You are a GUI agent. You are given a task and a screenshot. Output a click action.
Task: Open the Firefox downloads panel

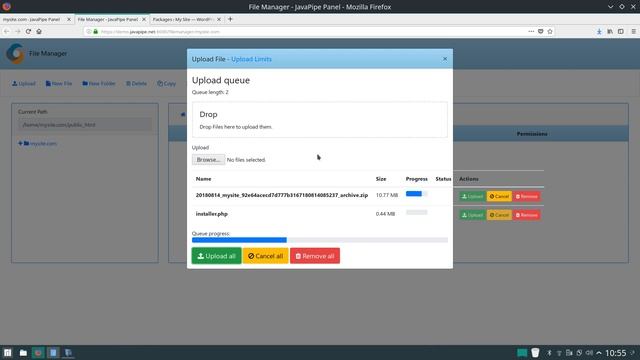point(599,31)
